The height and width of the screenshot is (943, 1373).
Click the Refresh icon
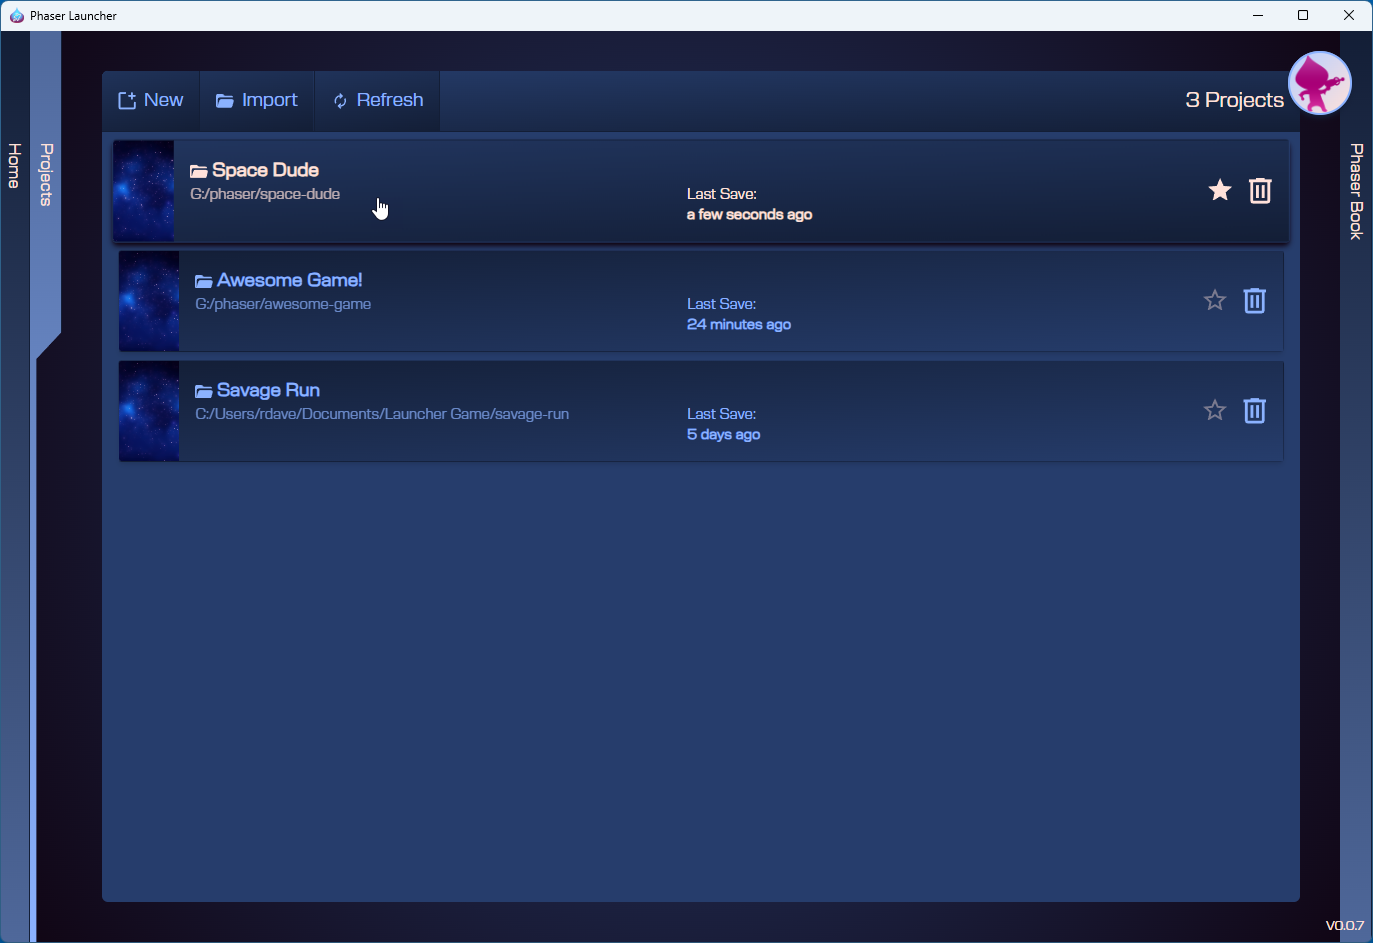tap(339, 100)
